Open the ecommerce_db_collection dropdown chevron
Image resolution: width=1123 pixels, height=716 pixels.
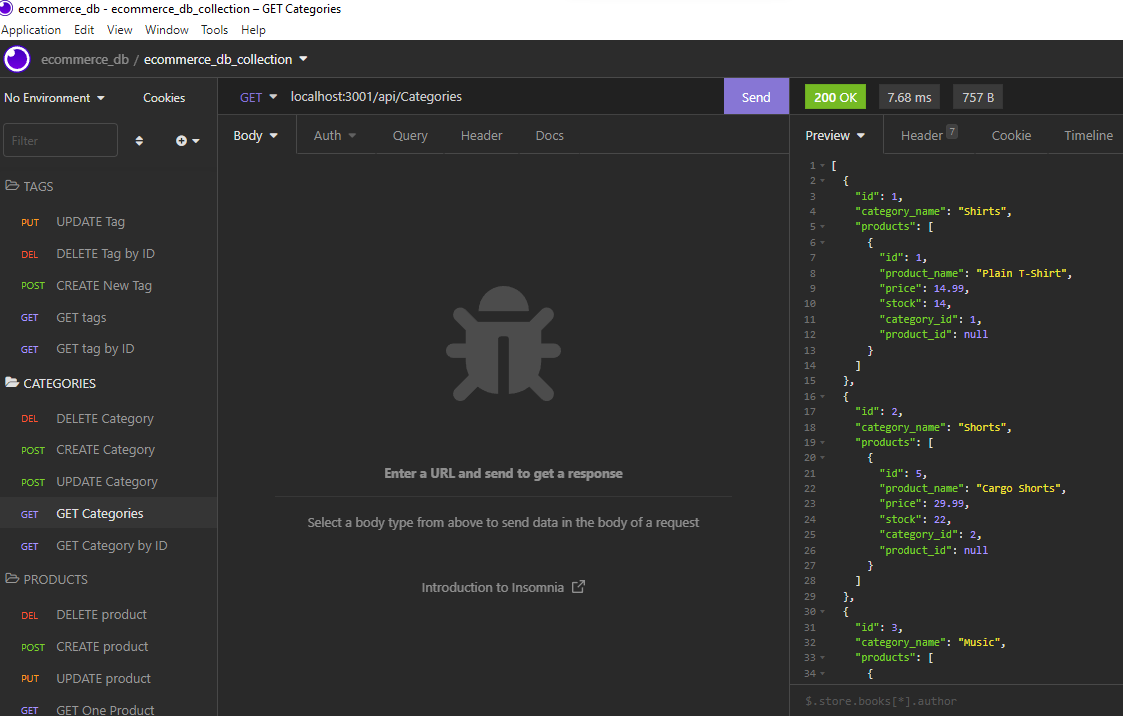[x=304, y=59]
